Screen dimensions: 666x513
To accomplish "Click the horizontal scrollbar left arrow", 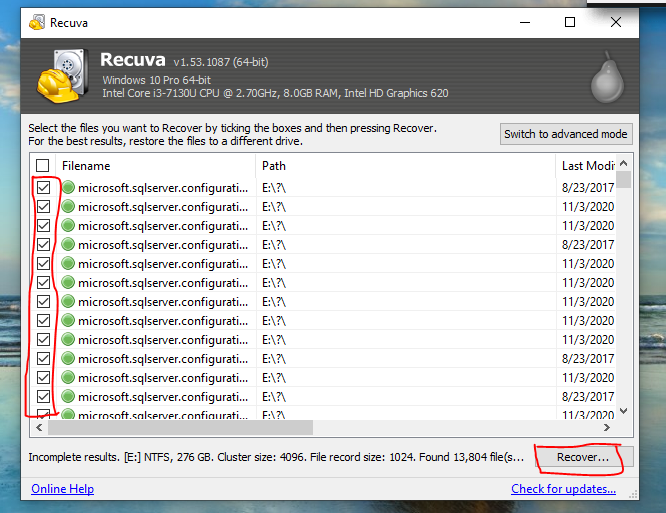I will click(39, 428).
